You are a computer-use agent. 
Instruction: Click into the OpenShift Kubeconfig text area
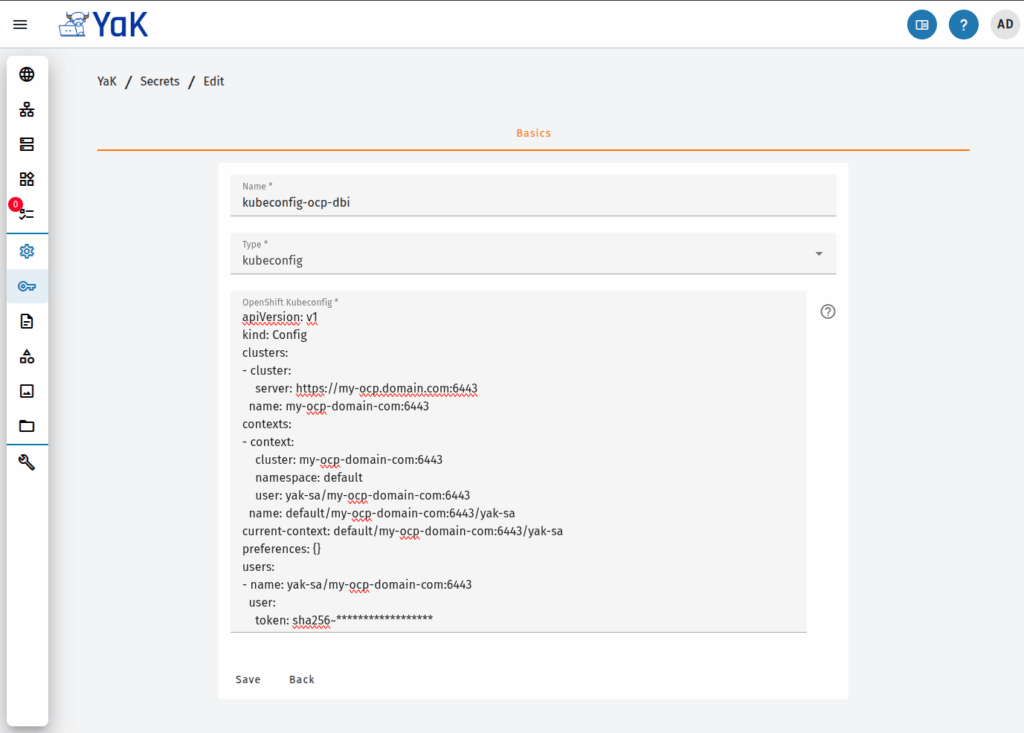click(519, 462)
